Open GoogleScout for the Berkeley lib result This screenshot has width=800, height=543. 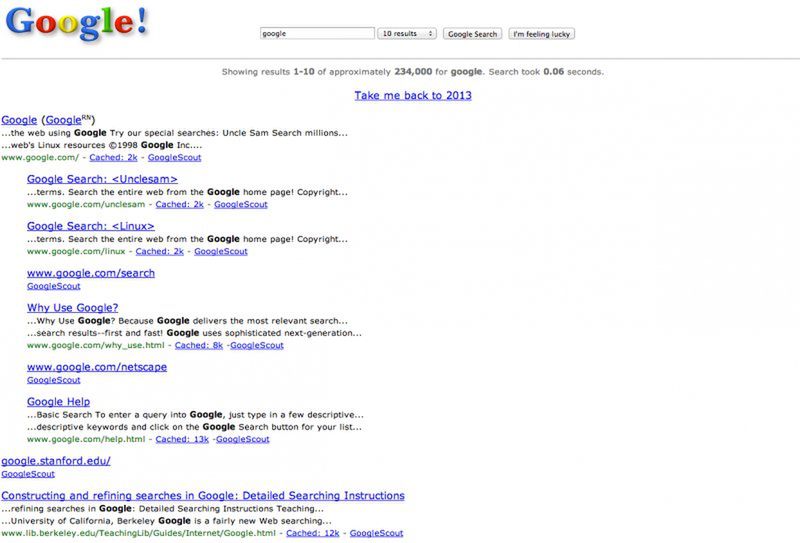coord(377,533)
